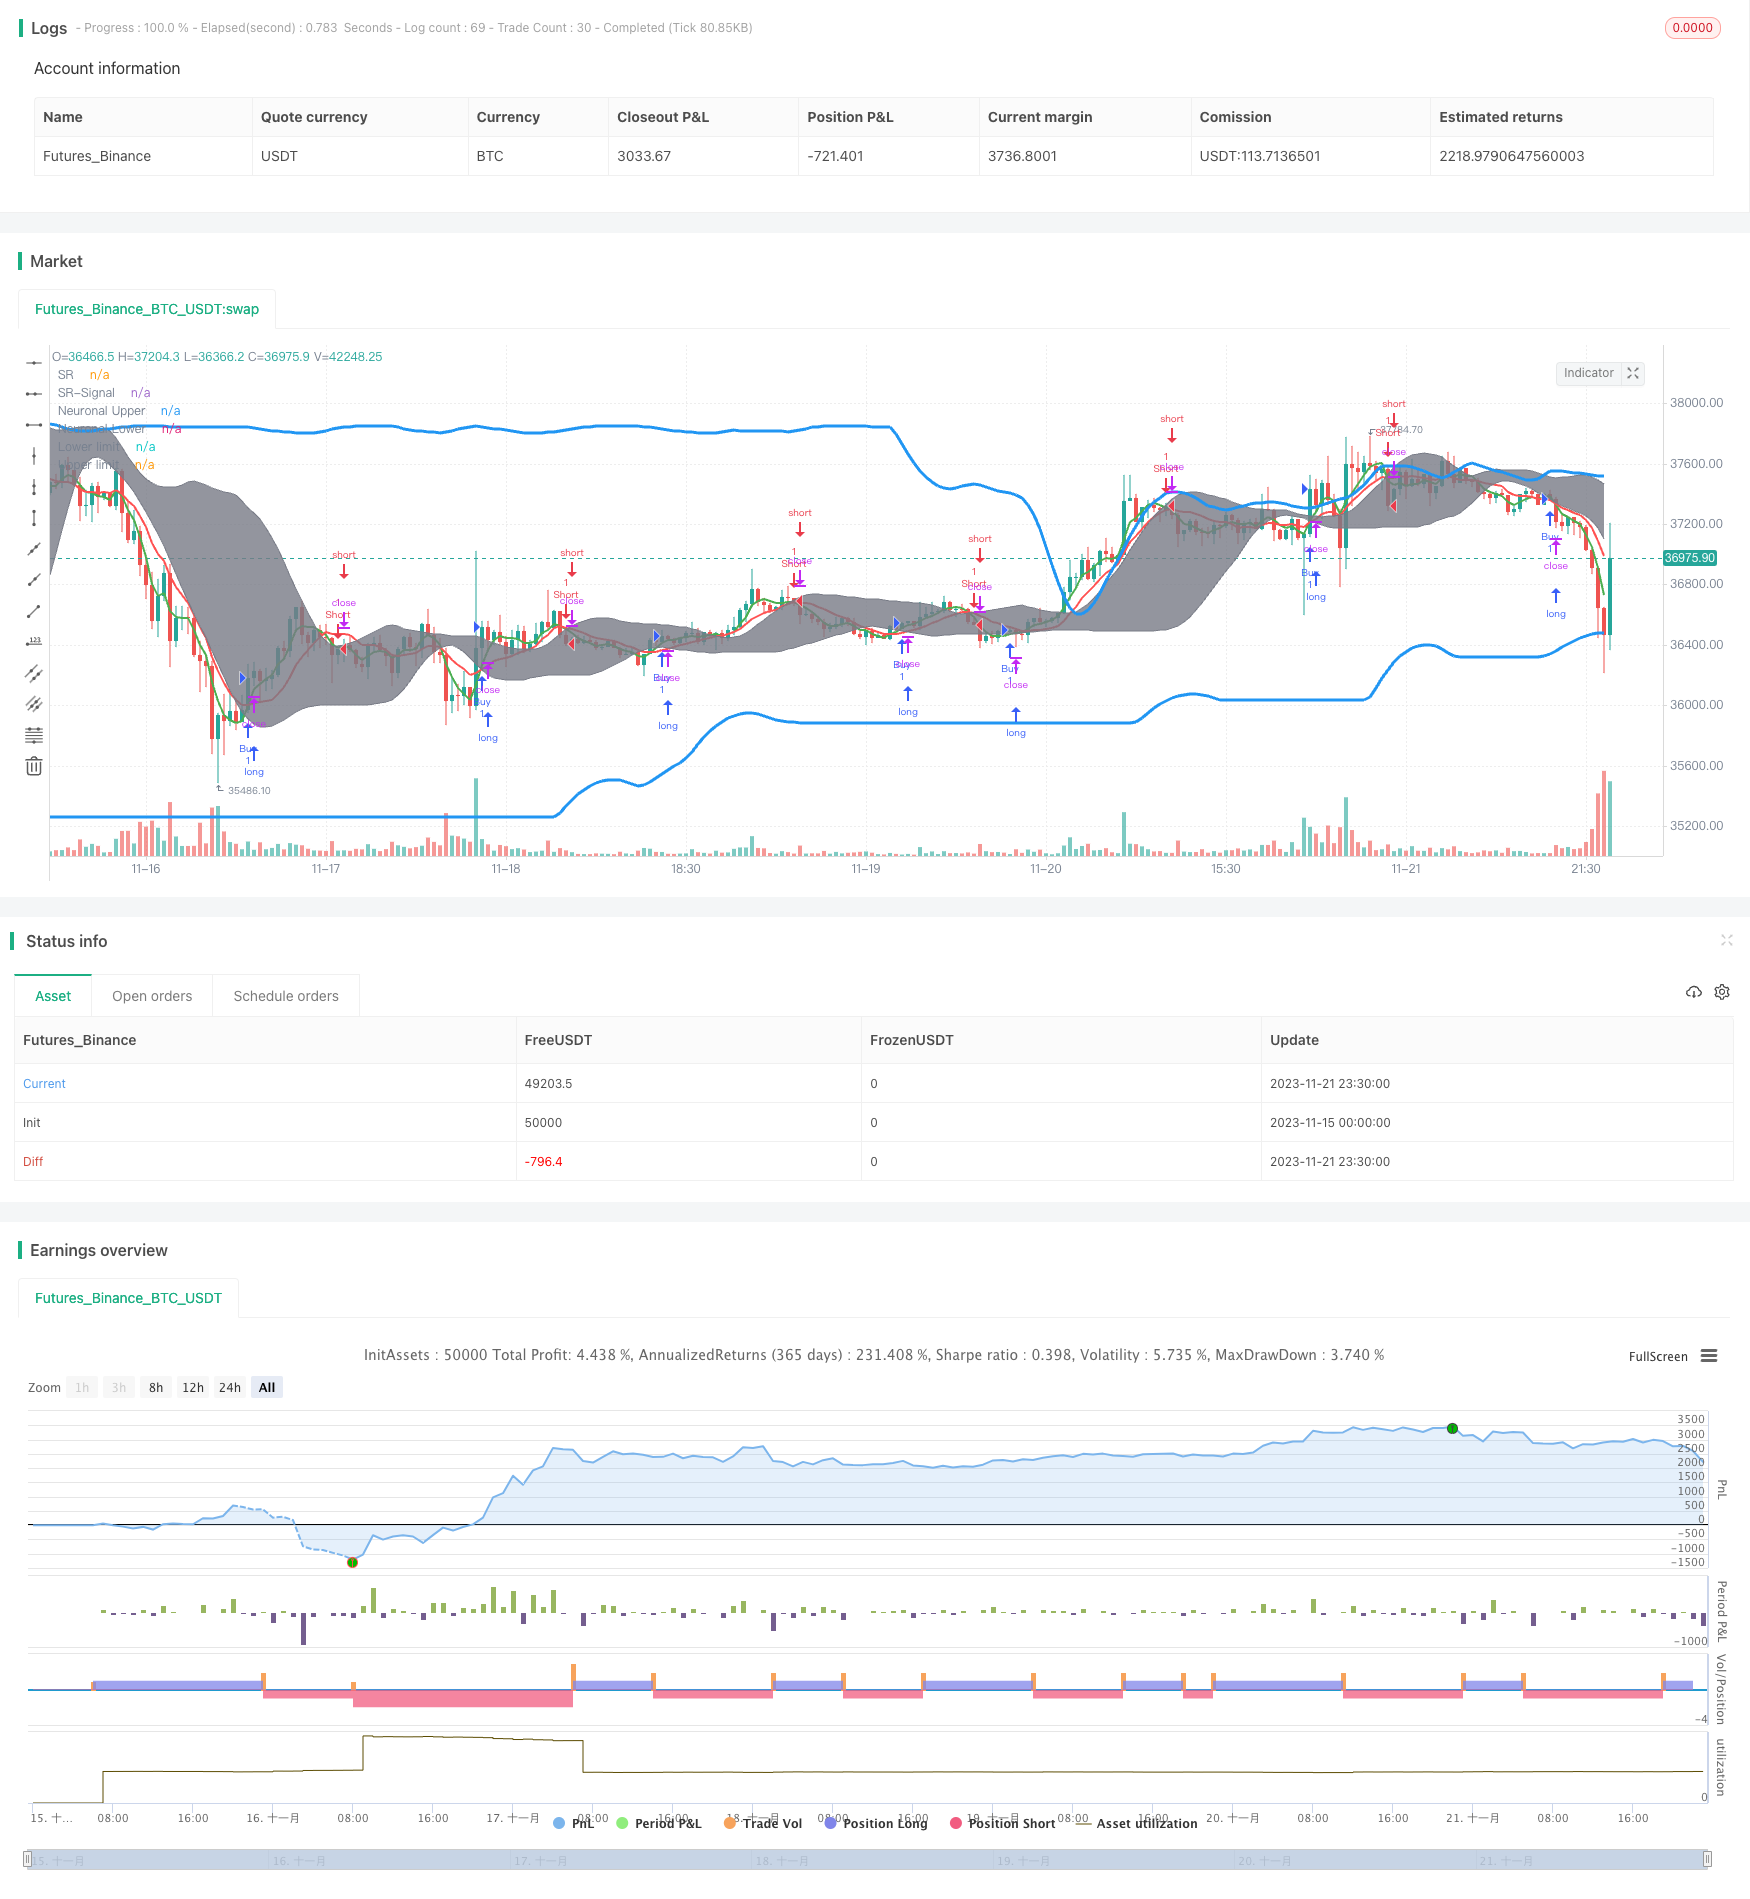
Task: Grab the right navigator range handle
Action: (1708, 1860)
